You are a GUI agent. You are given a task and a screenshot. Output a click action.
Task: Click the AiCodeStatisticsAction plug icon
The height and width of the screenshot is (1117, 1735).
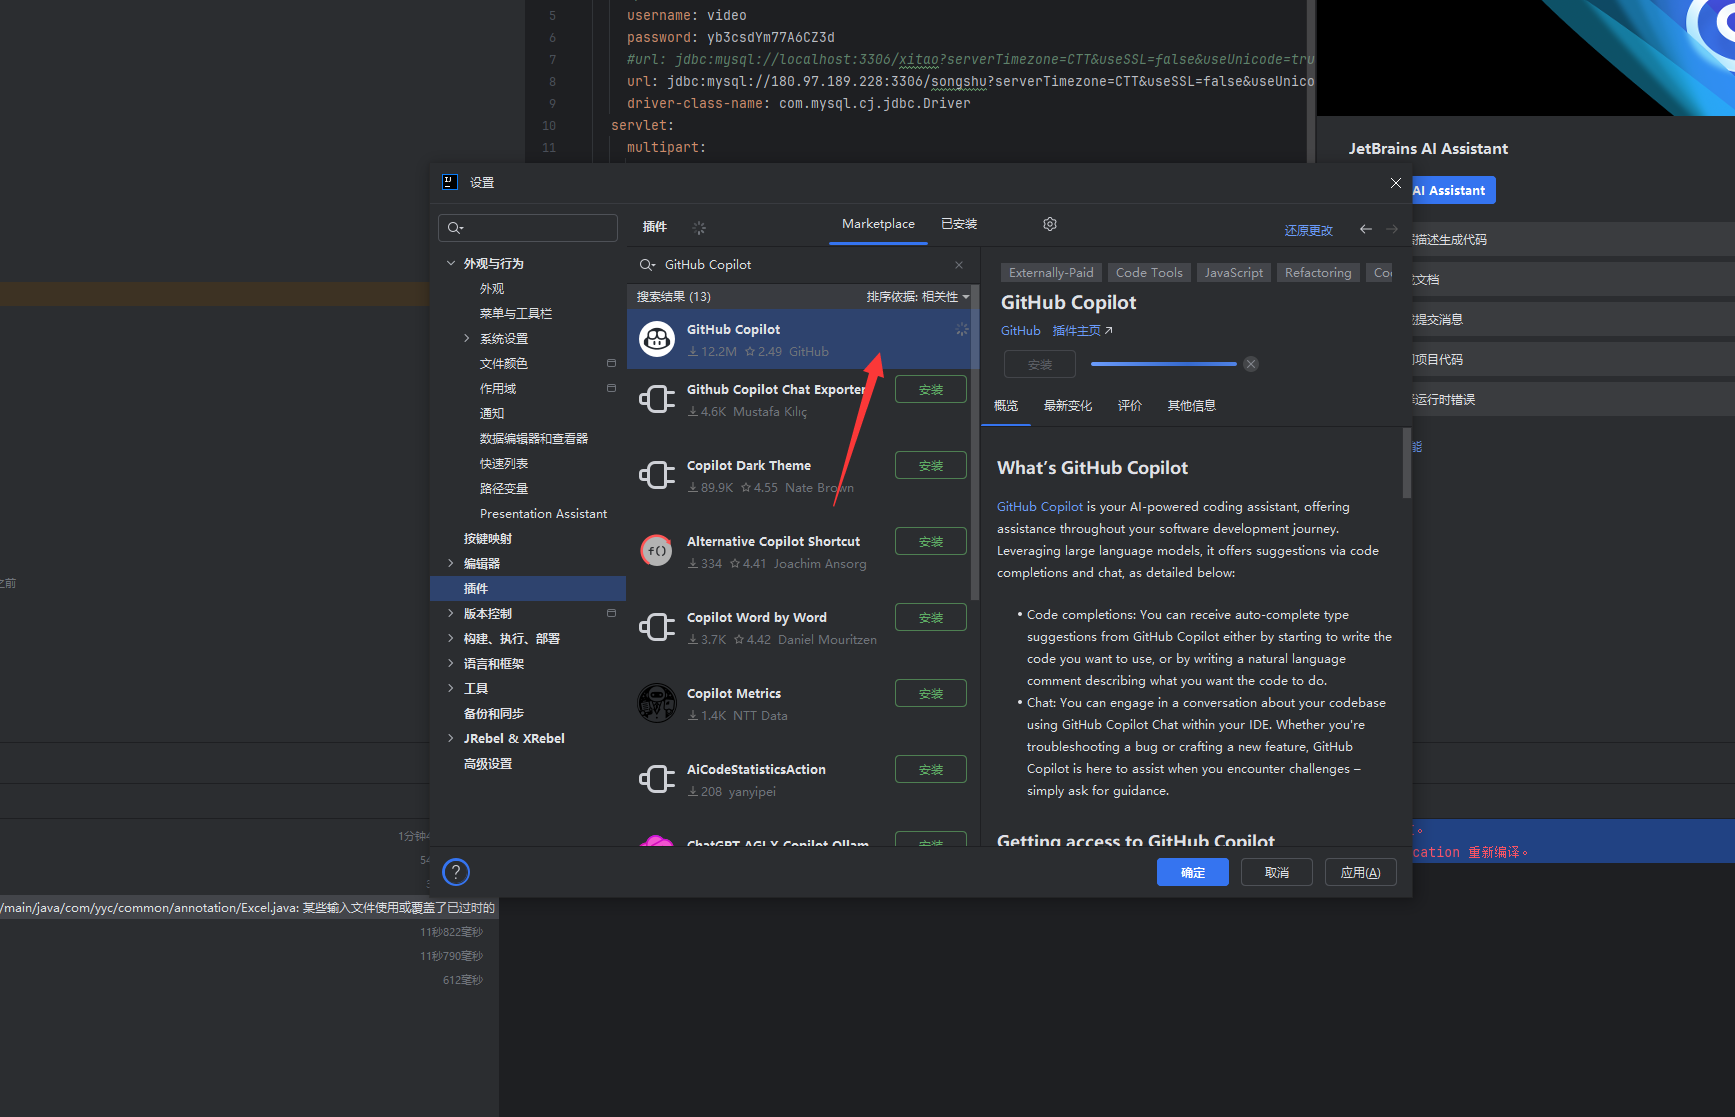click(657, 779)
